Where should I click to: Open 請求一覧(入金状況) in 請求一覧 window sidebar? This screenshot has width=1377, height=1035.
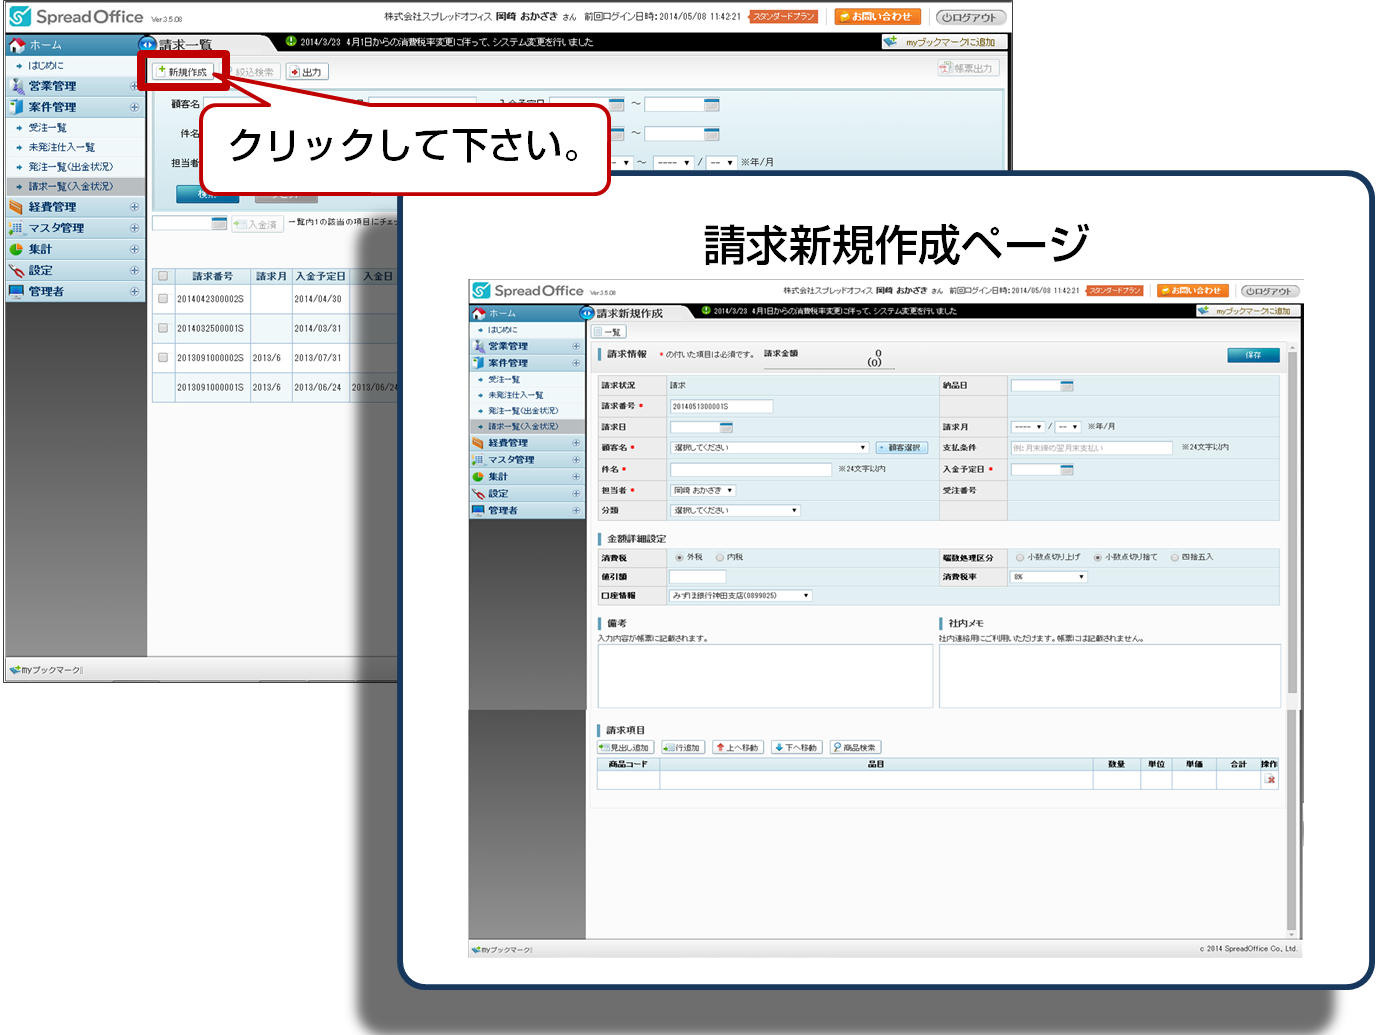71,186
